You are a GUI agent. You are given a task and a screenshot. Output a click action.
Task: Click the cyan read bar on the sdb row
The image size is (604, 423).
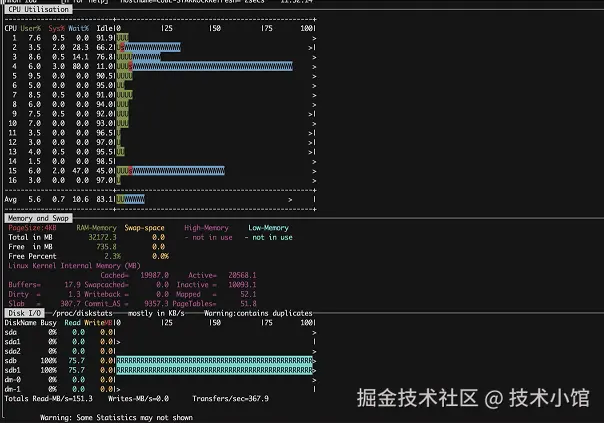(x=214, y=361)
